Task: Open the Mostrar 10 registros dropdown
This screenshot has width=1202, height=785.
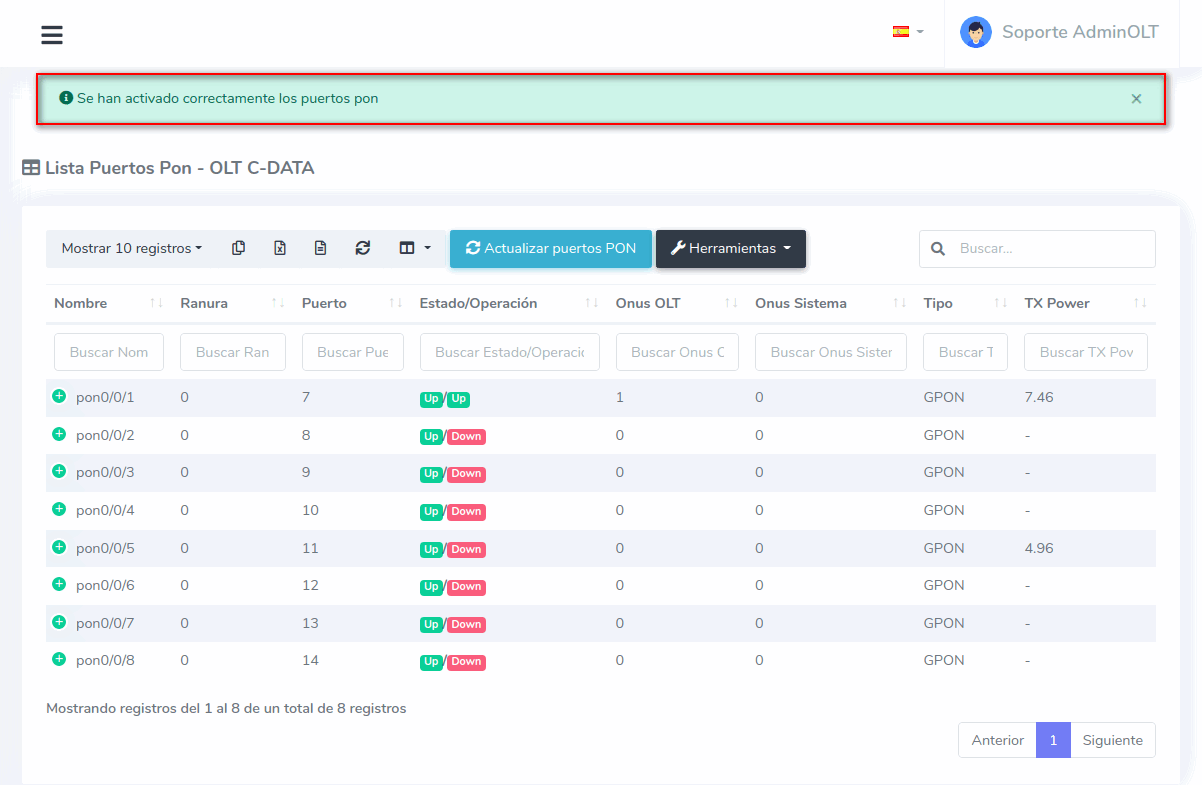Action: pyautogui.click(x=131, y=248)
